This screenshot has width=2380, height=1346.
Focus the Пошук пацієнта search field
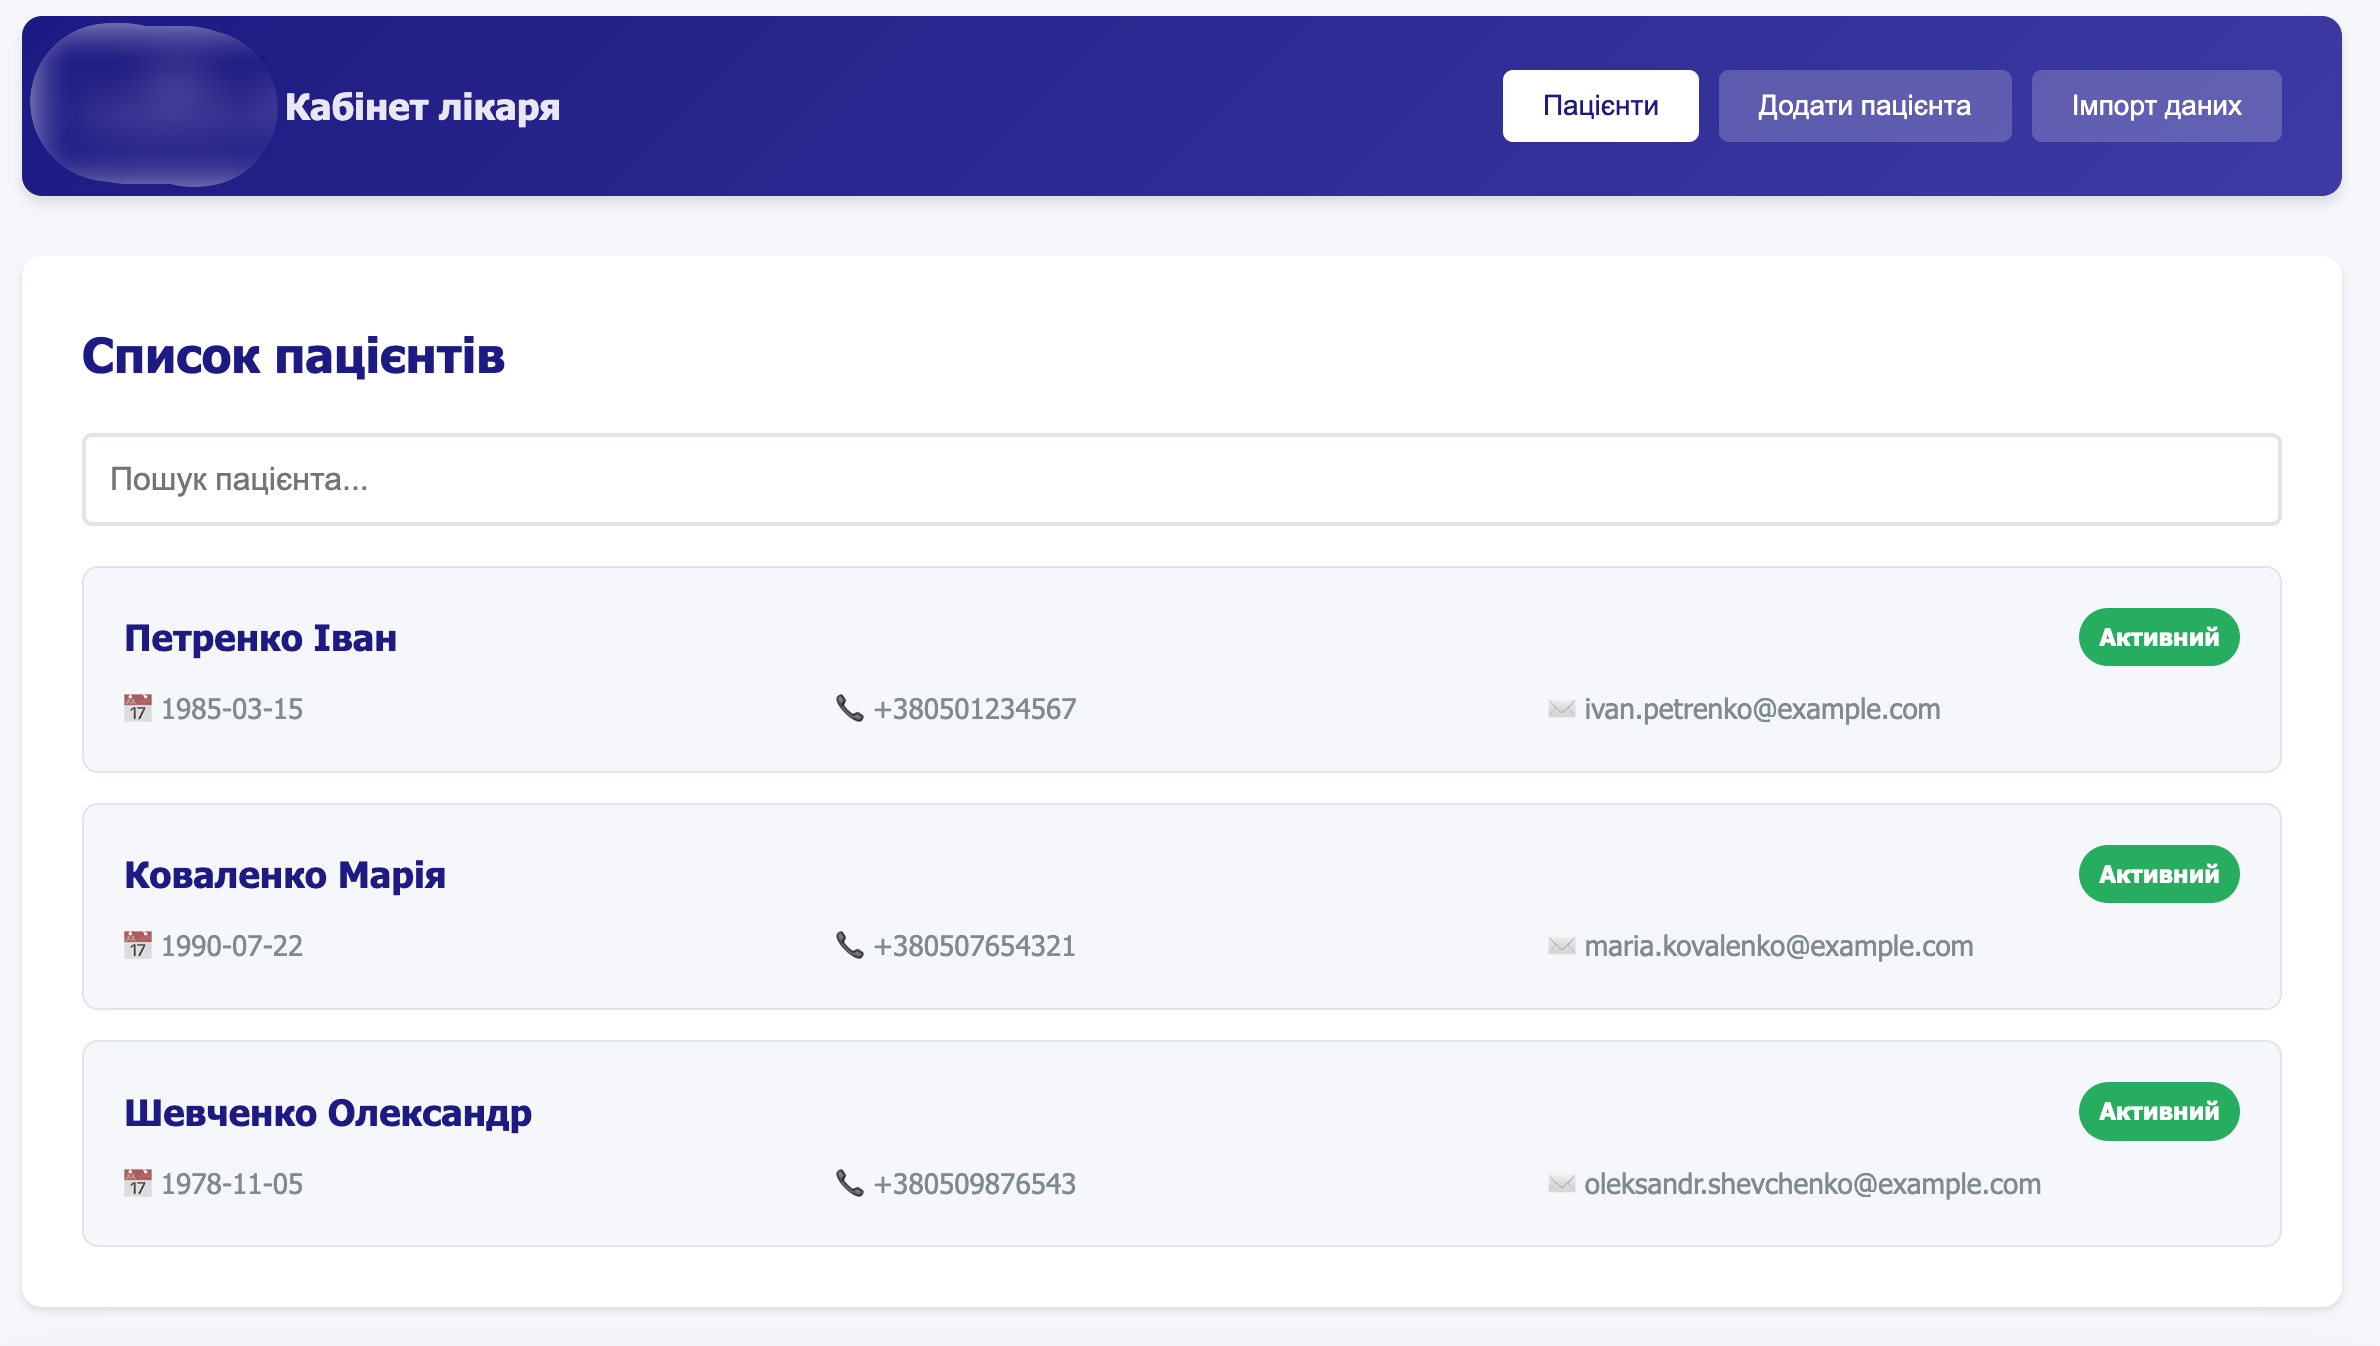tap(1181, 479)
